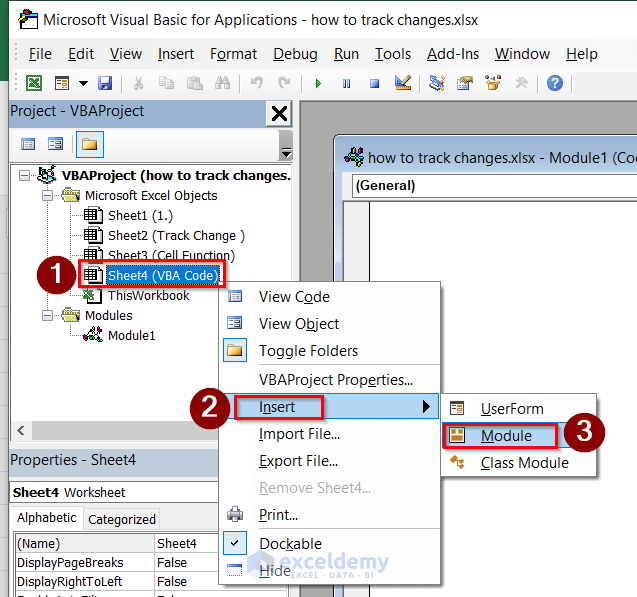Select Module in Insert submenu
Image resolution: width=637 pixels, height=597 pixels.
[518, 436]
